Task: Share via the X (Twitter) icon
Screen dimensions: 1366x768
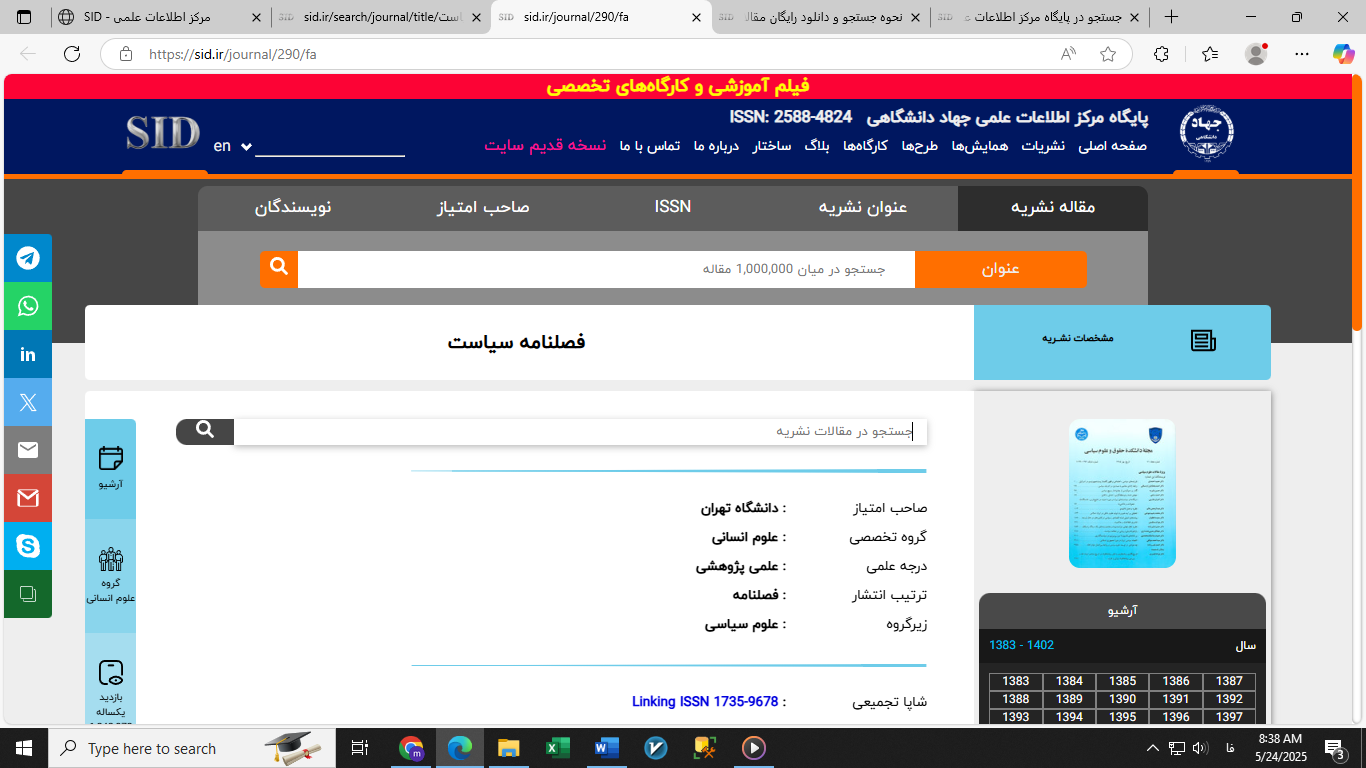Action: coord(27,402)
